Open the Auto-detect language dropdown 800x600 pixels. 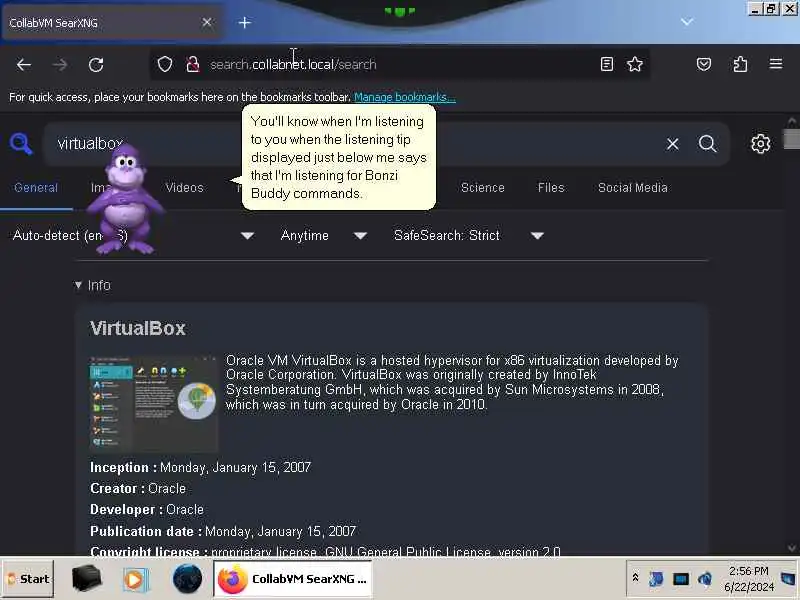click(133, 235)
